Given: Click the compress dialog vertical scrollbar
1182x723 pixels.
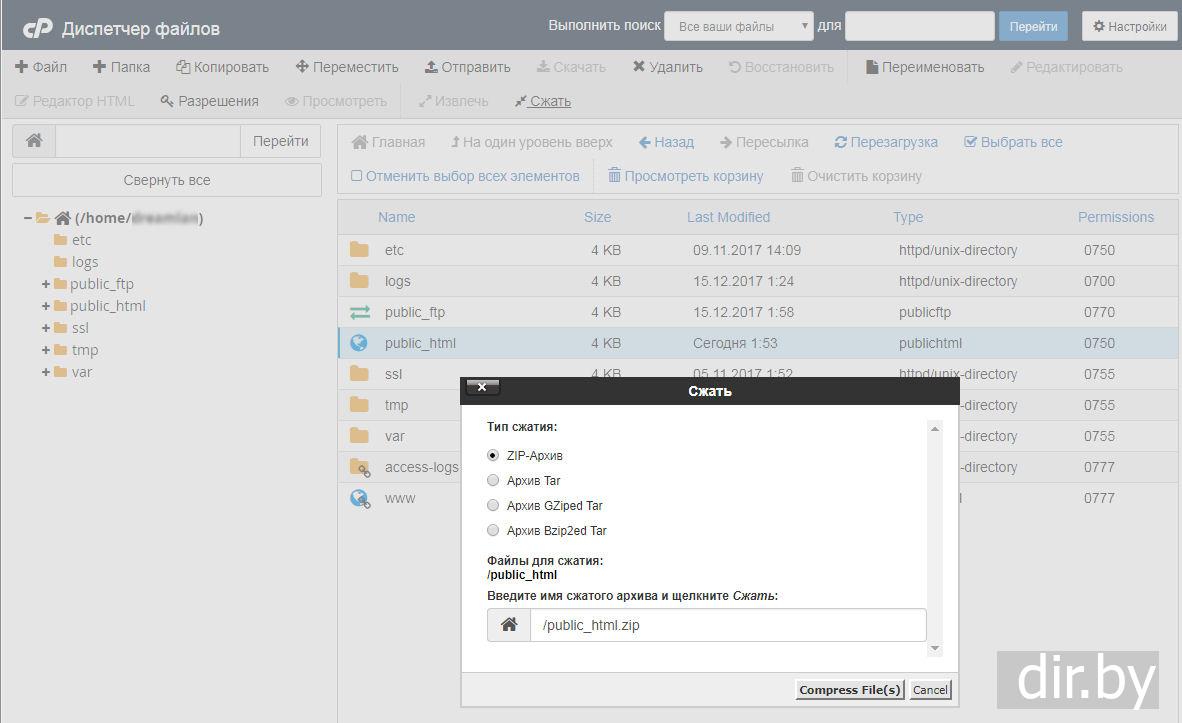Looking at the screenshot, I should click(935, 538).
